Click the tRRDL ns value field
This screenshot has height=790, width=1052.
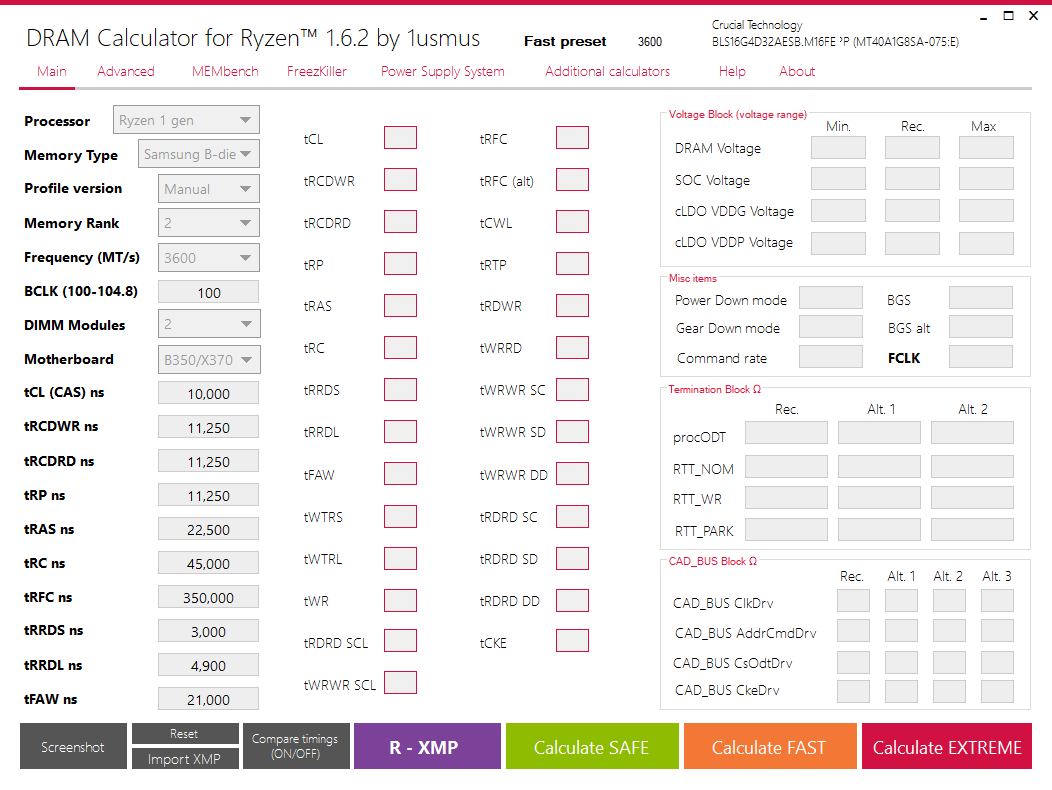pos(209,665)
